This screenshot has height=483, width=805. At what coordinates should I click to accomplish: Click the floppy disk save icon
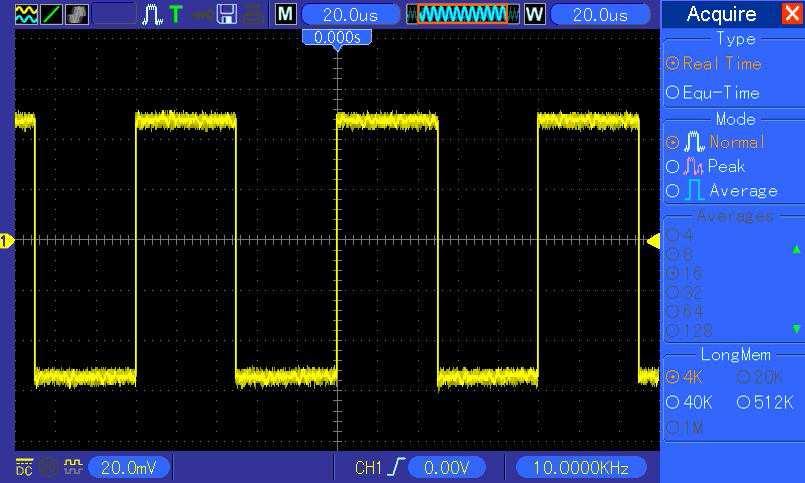click(x=226, y=14)
